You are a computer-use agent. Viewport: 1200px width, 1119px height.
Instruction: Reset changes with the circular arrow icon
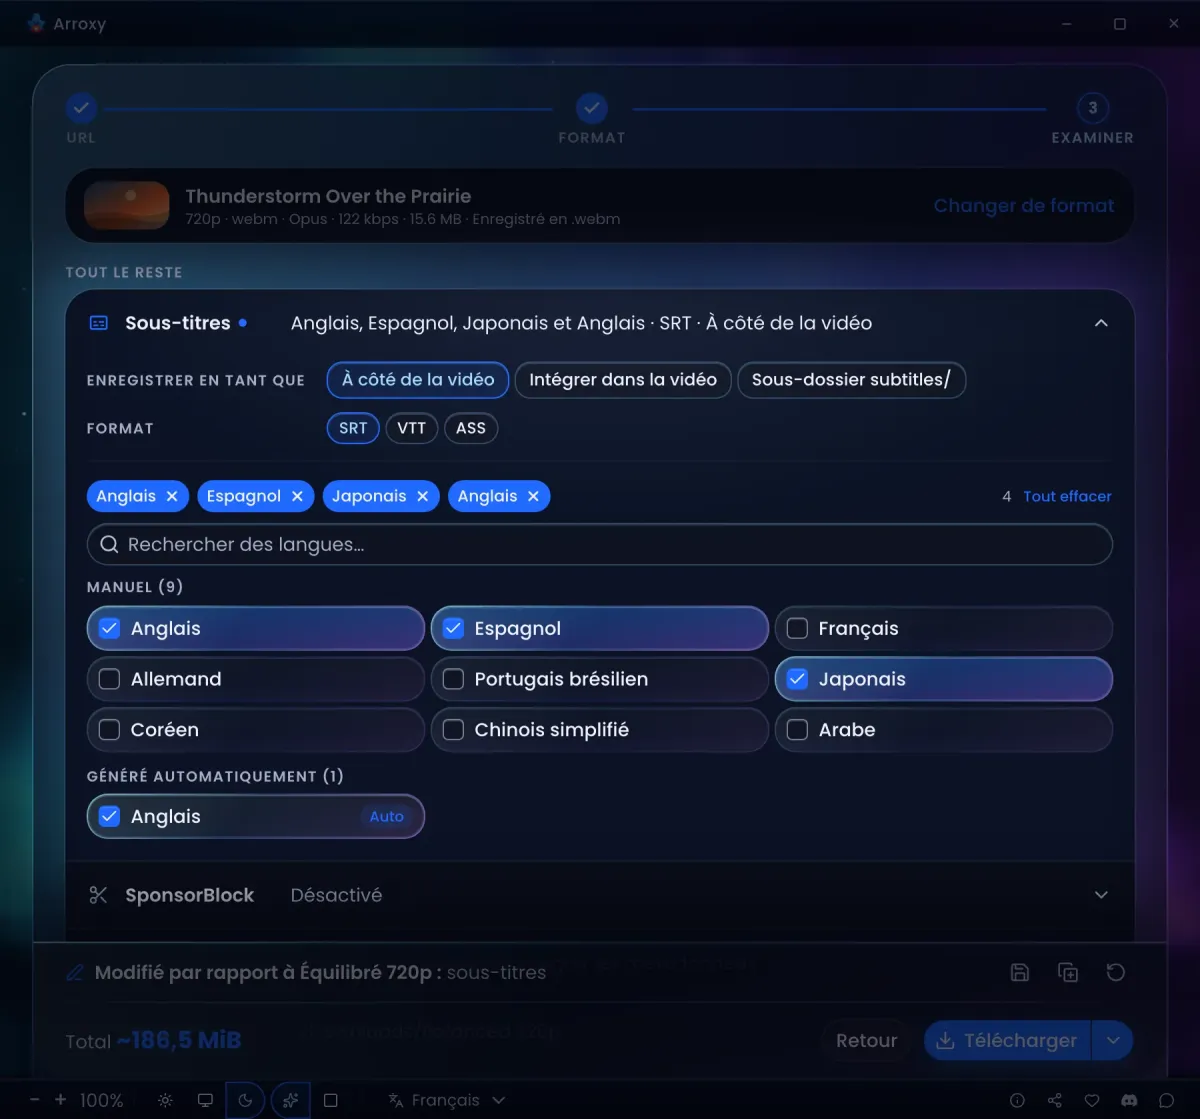(1116, 972)
